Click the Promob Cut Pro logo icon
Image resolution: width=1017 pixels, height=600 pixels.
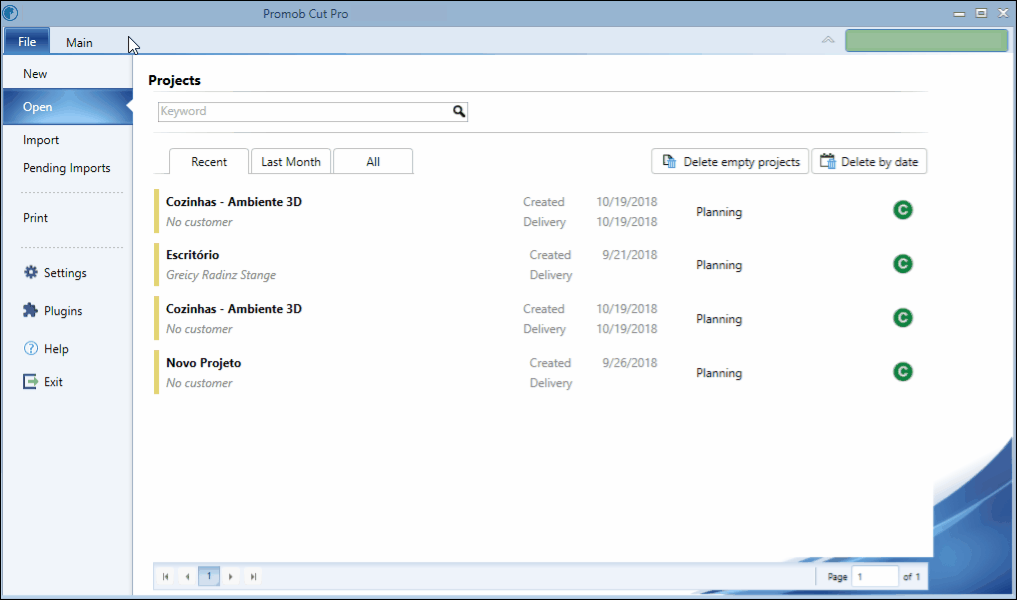pos(10,12)
